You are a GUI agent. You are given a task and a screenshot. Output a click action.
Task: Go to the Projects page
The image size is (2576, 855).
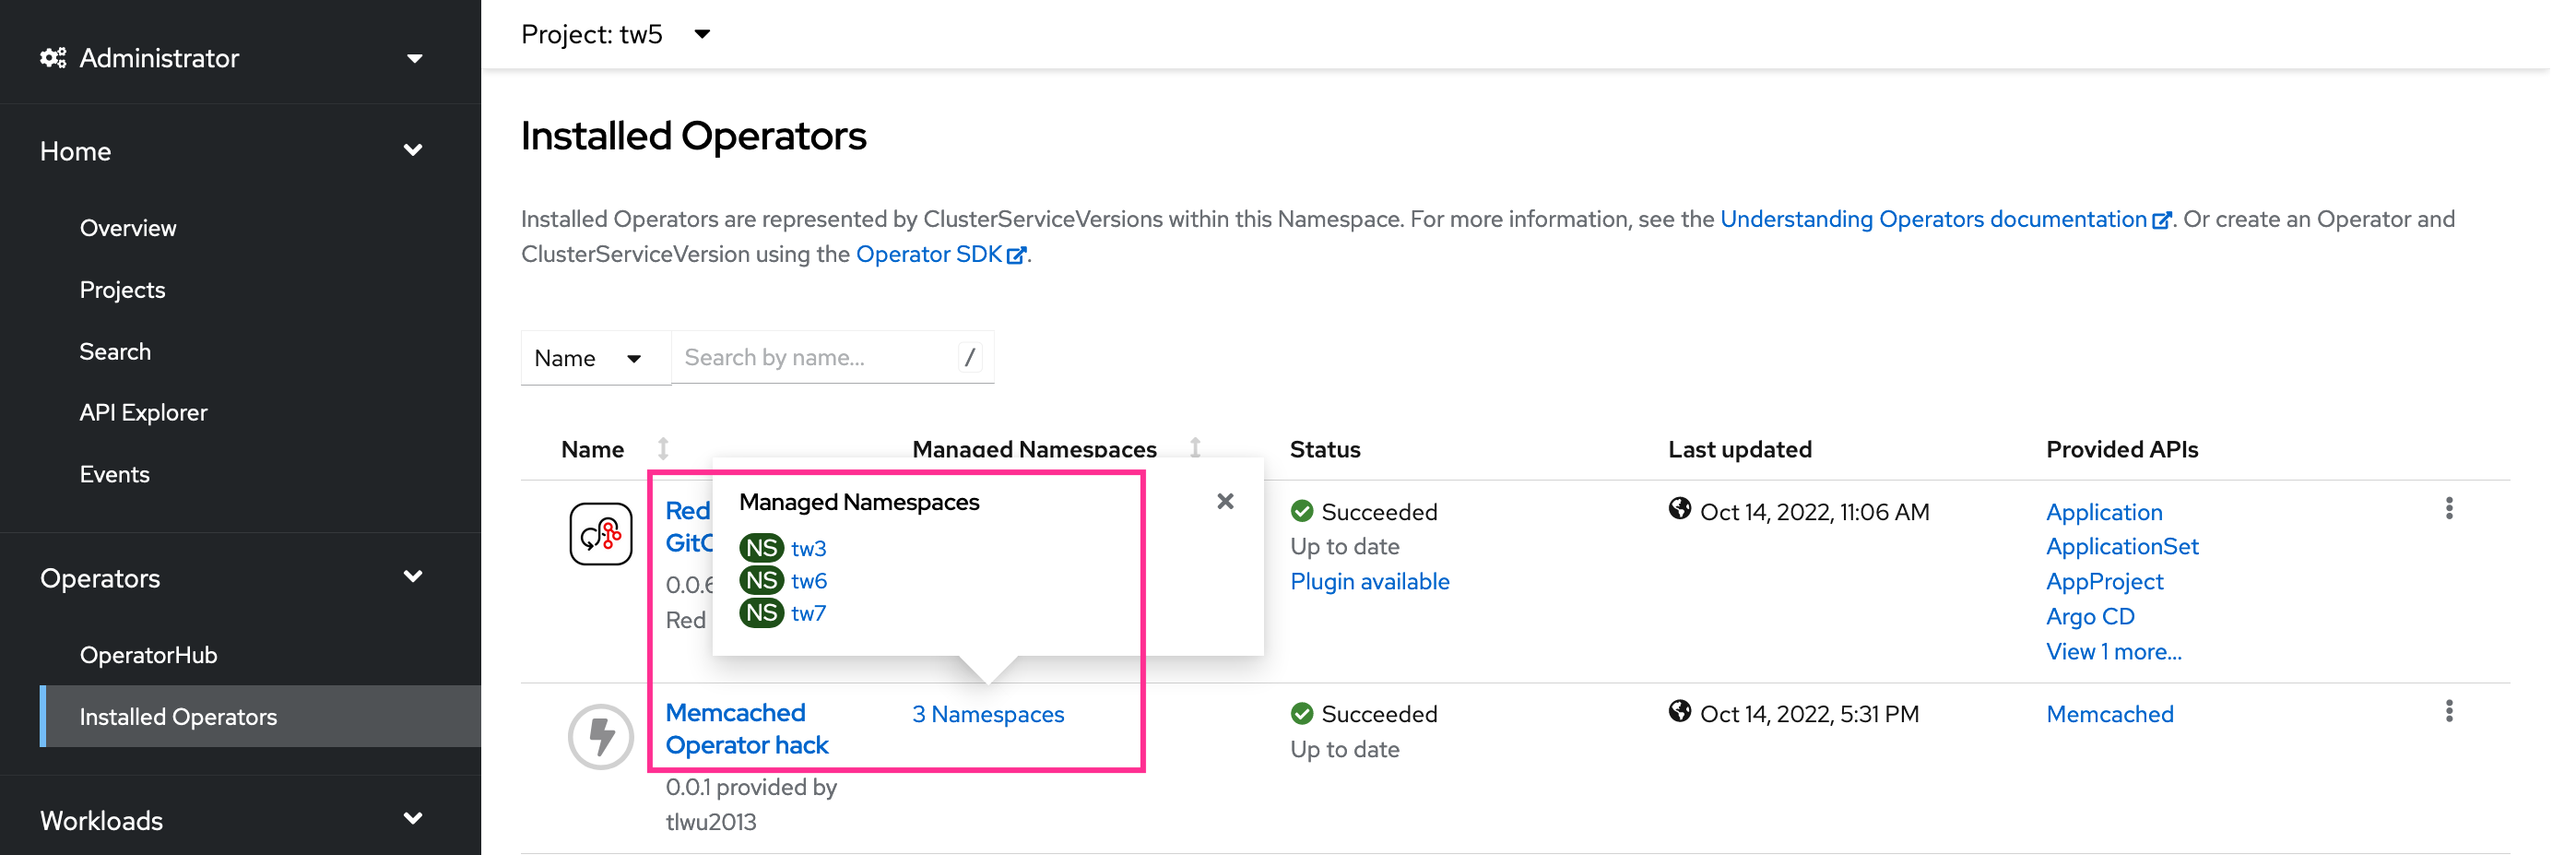(122, 290)
